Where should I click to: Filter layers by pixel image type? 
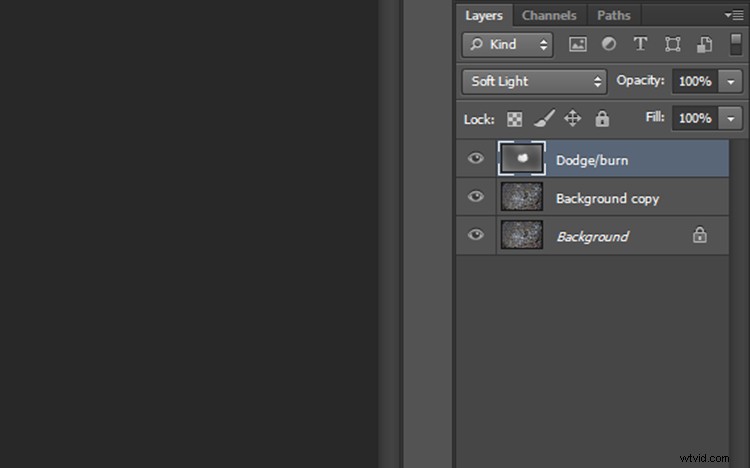tap(578, 45)
